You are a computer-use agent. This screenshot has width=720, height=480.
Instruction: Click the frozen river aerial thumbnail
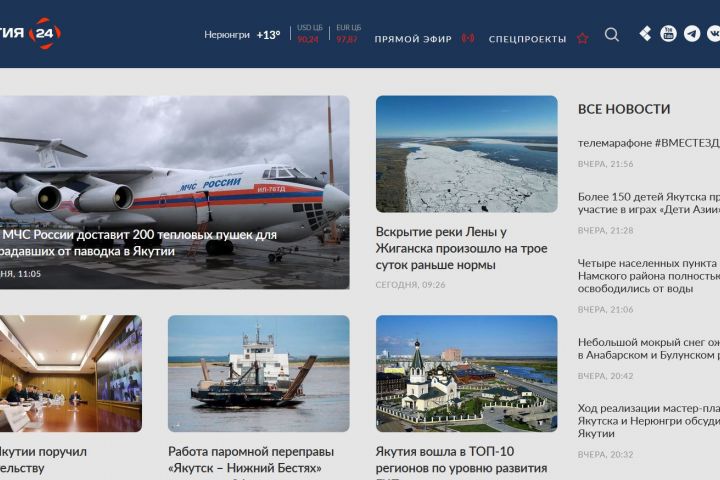[467, 154]
